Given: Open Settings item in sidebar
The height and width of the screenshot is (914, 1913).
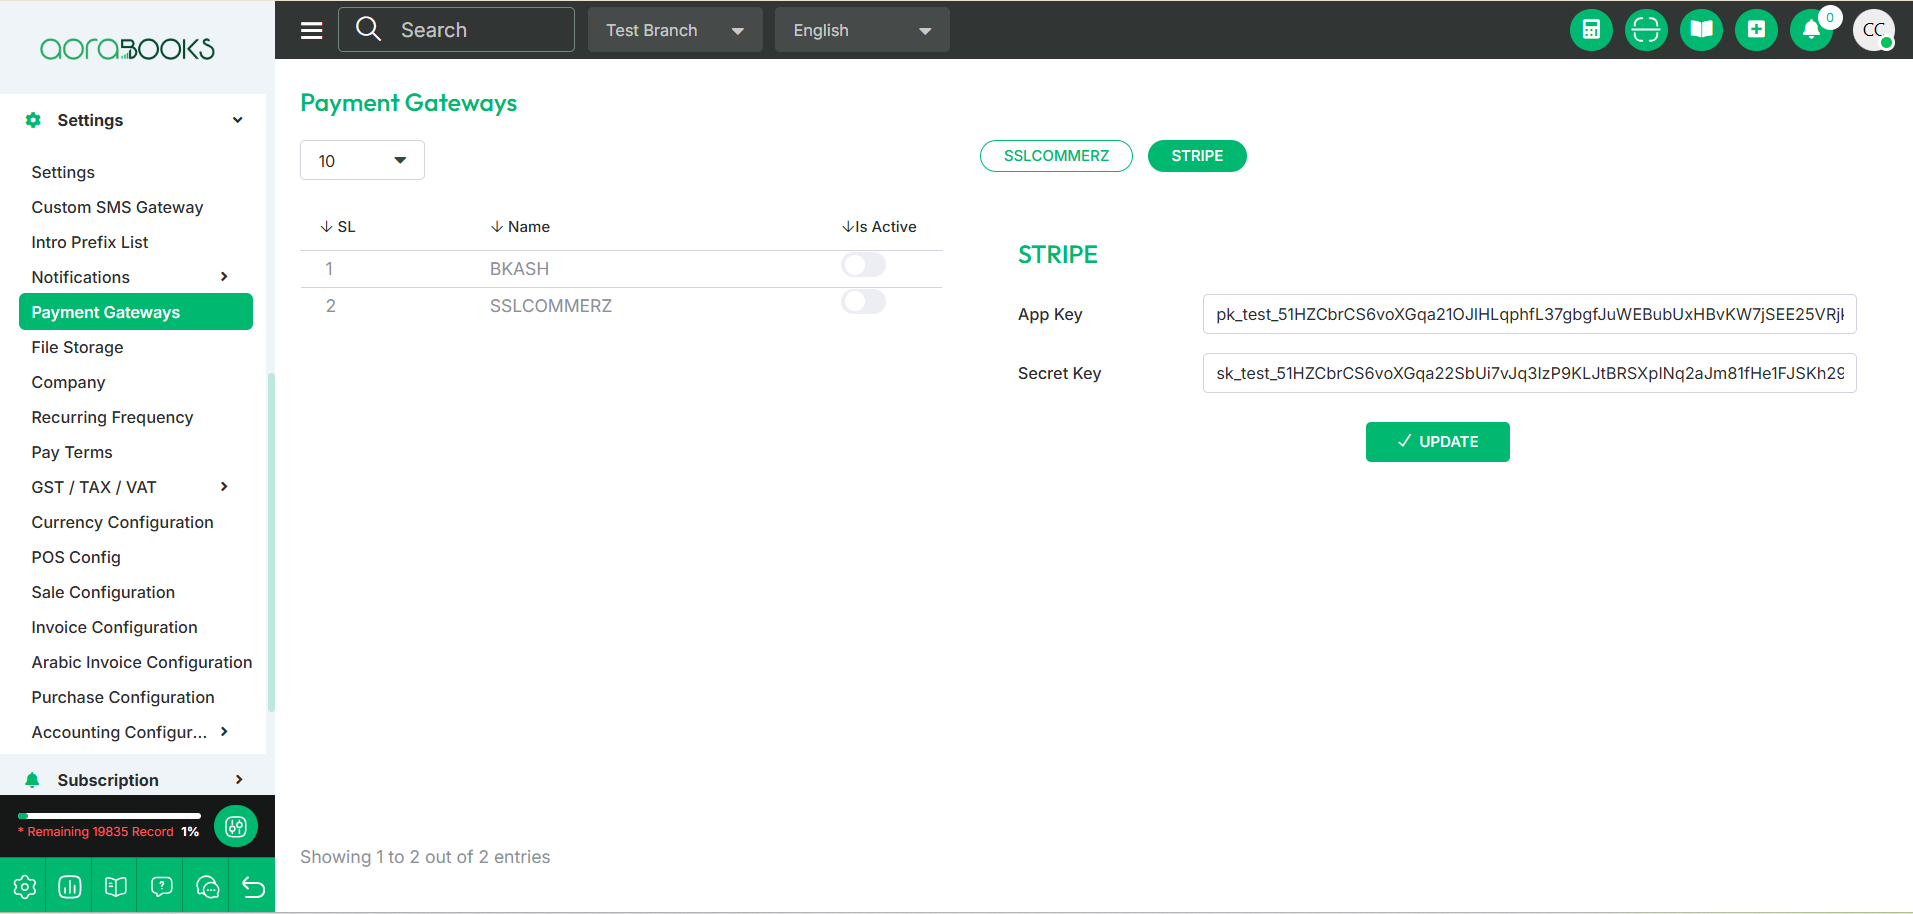Looking at the screenshot, I should tap(63, 172).
